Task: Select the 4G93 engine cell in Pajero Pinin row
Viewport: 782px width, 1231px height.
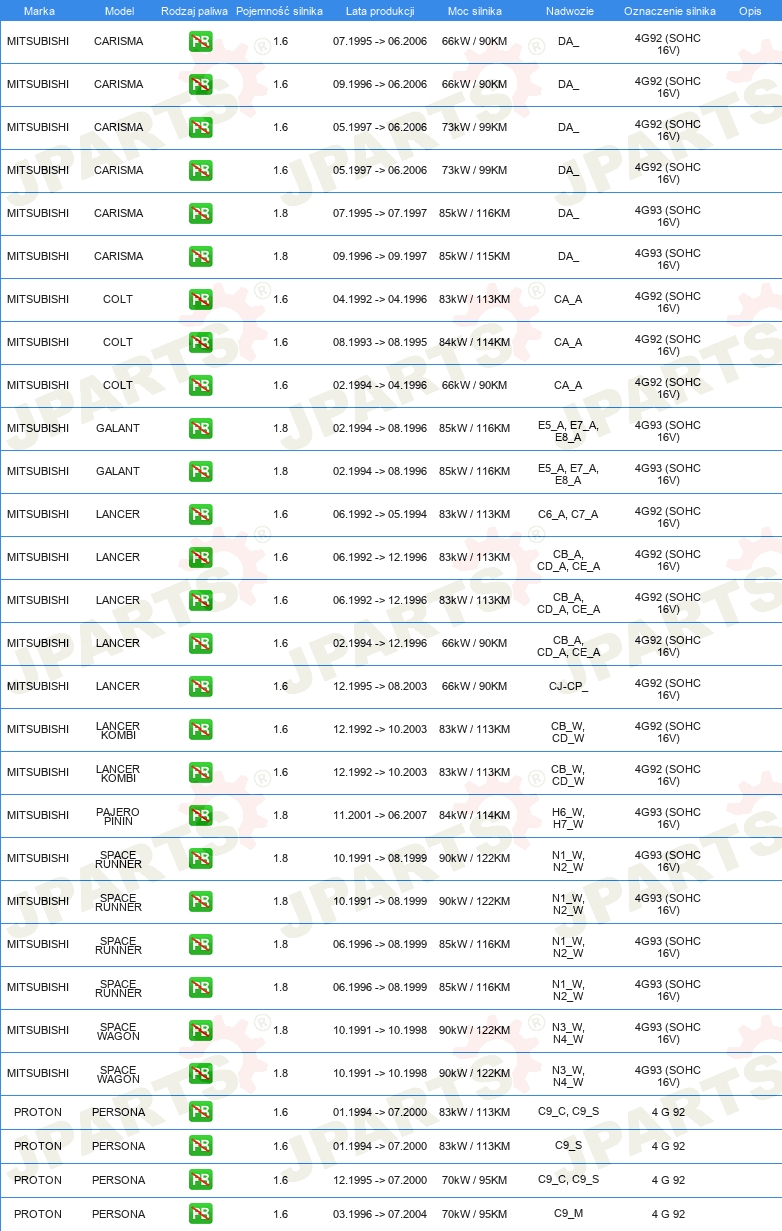Action: pos(668,820)
